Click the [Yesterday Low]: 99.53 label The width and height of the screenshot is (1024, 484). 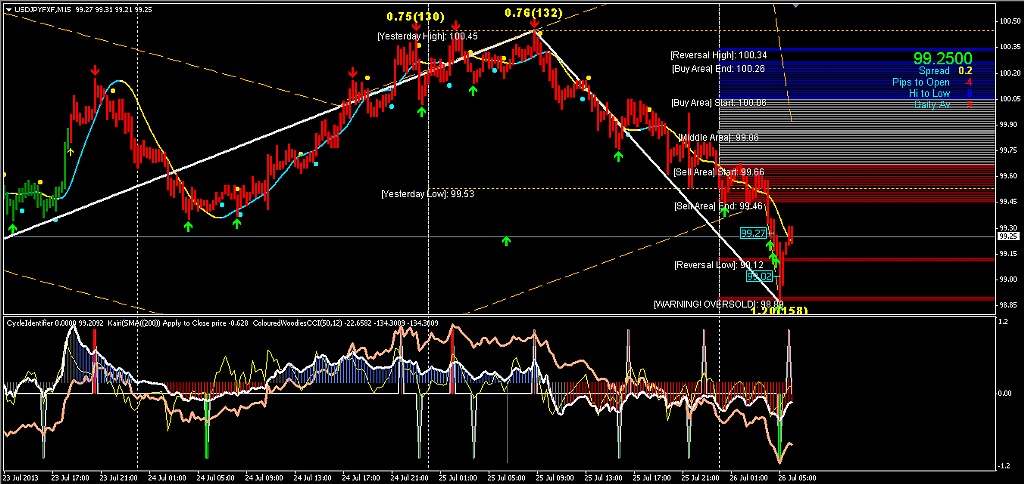pos(428,194)
